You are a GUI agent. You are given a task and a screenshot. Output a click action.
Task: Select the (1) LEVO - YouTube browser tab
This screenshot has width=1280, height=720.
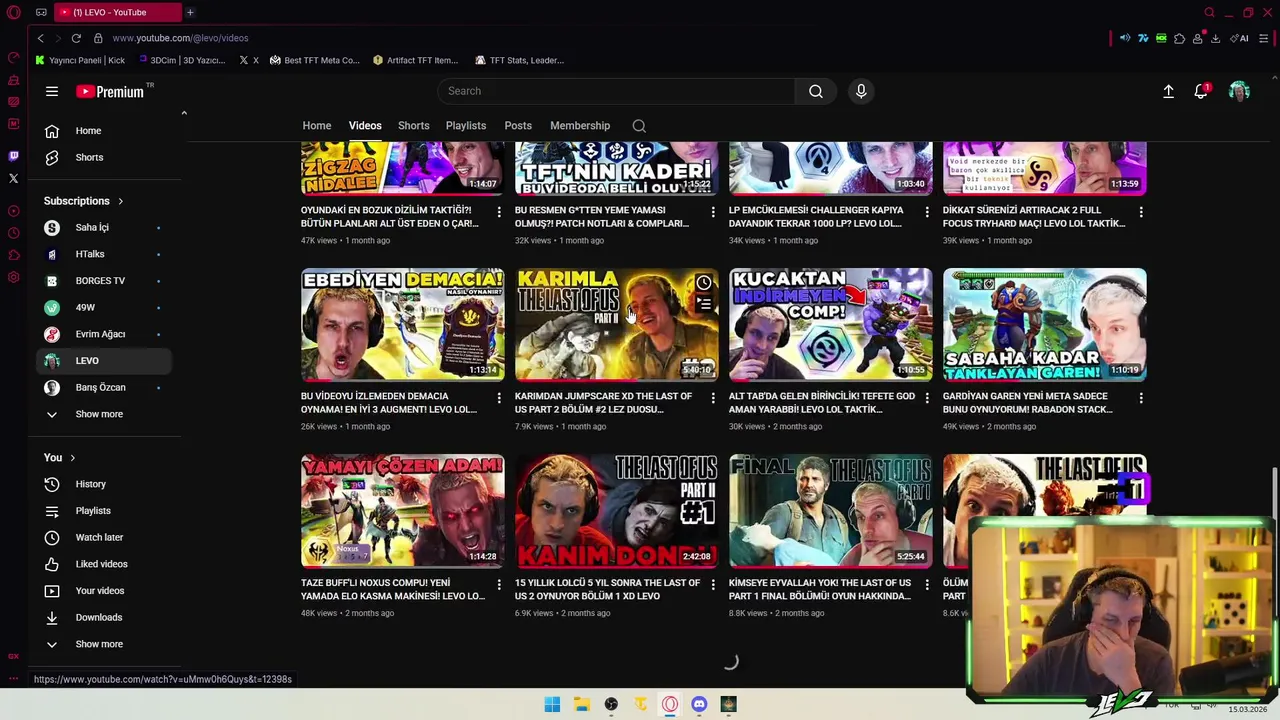(118, 12)
